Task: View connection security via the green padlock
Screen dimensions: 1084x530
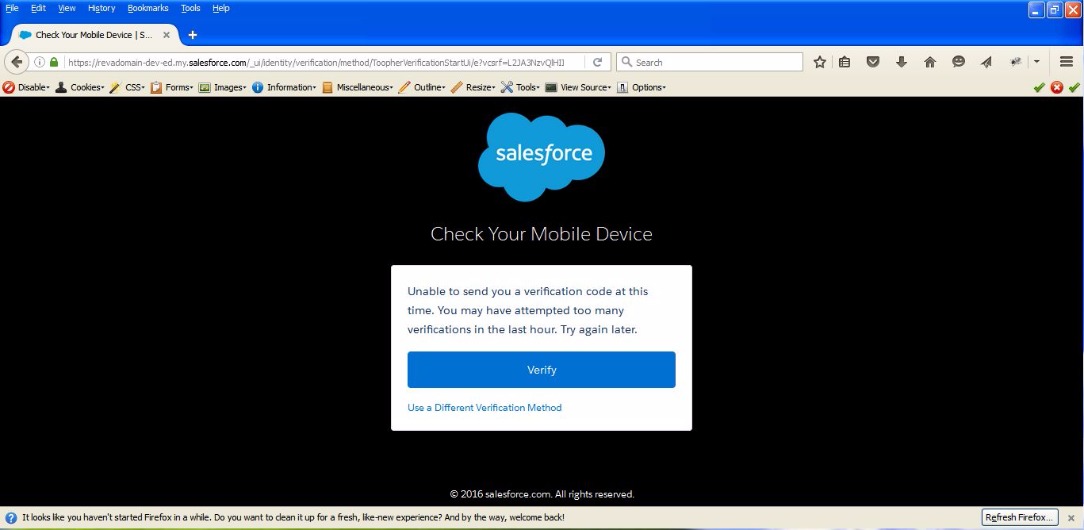Action: [54, 62]
